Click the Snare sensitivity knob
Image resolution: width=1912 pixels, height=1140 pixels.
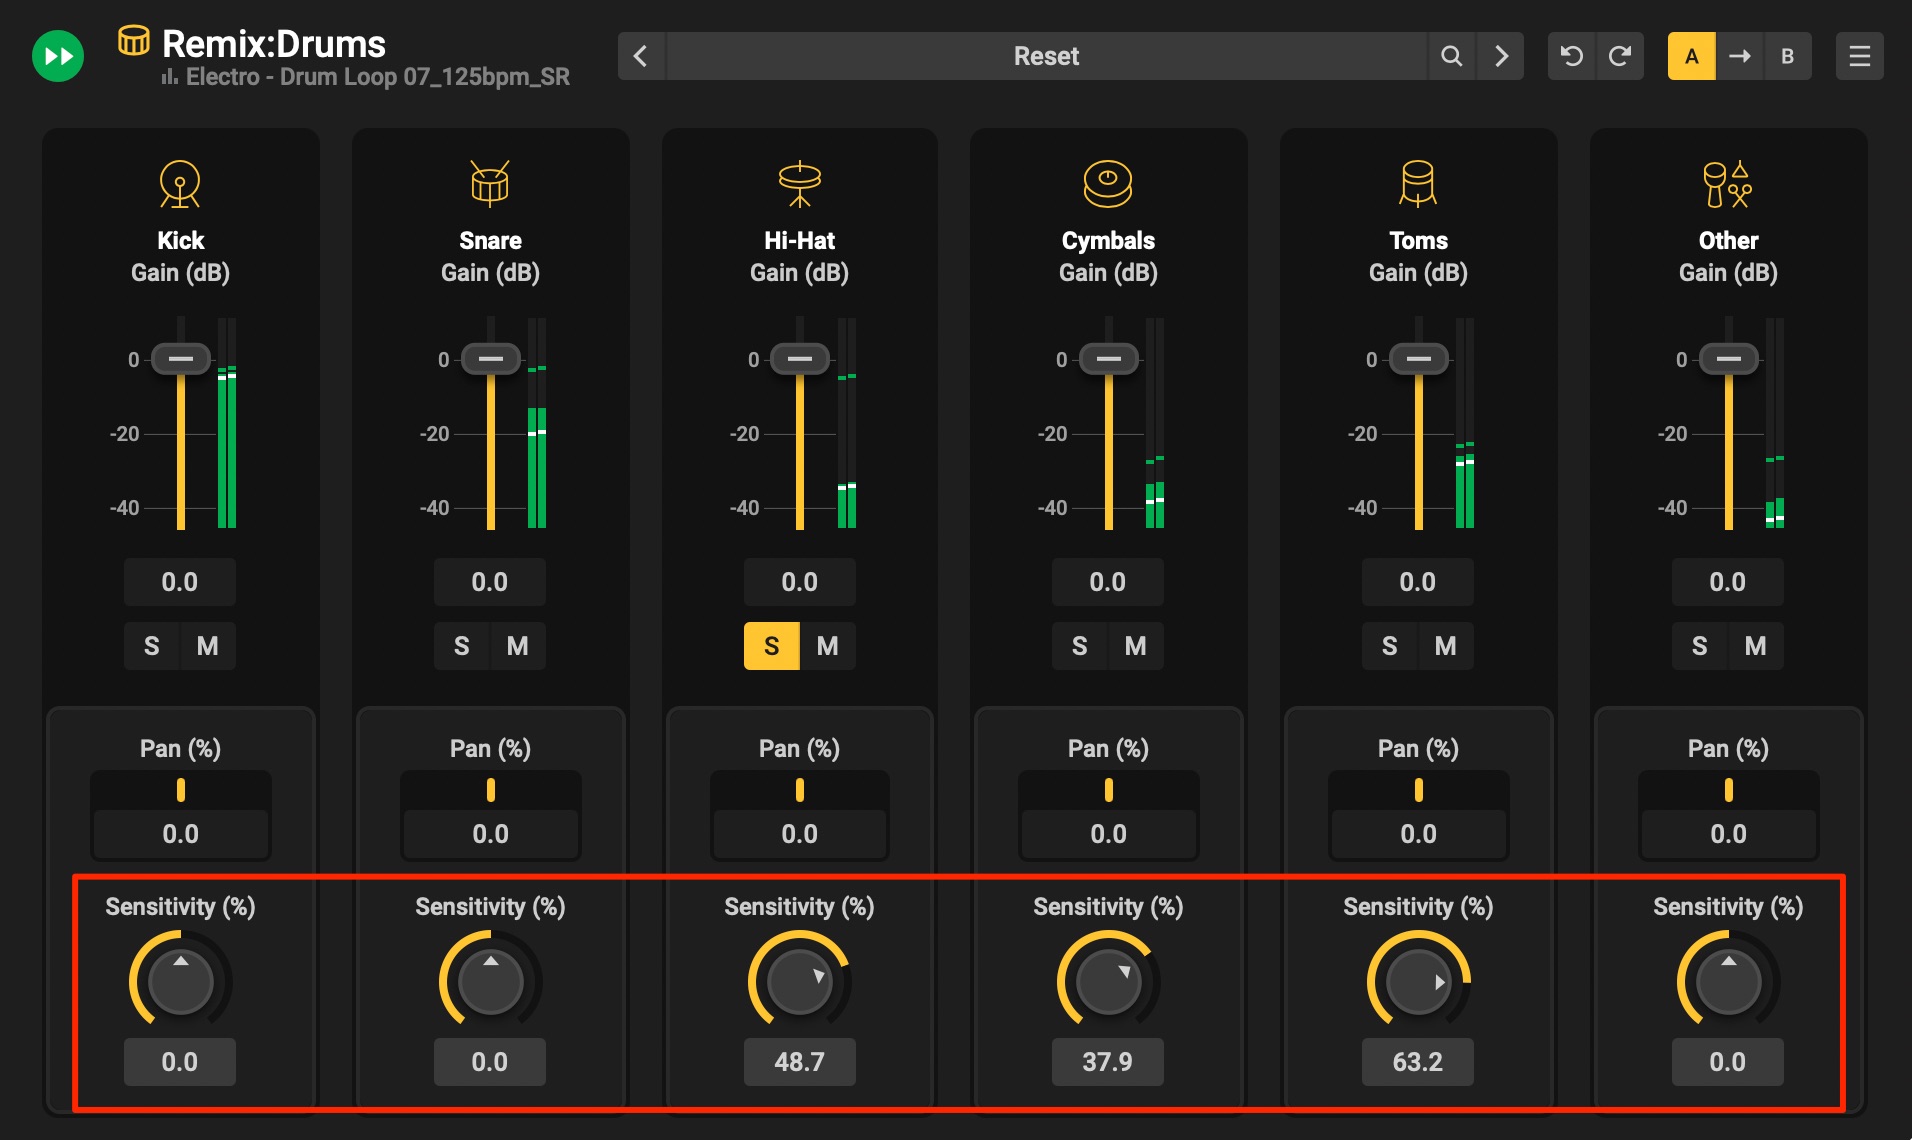click(491, 981)
